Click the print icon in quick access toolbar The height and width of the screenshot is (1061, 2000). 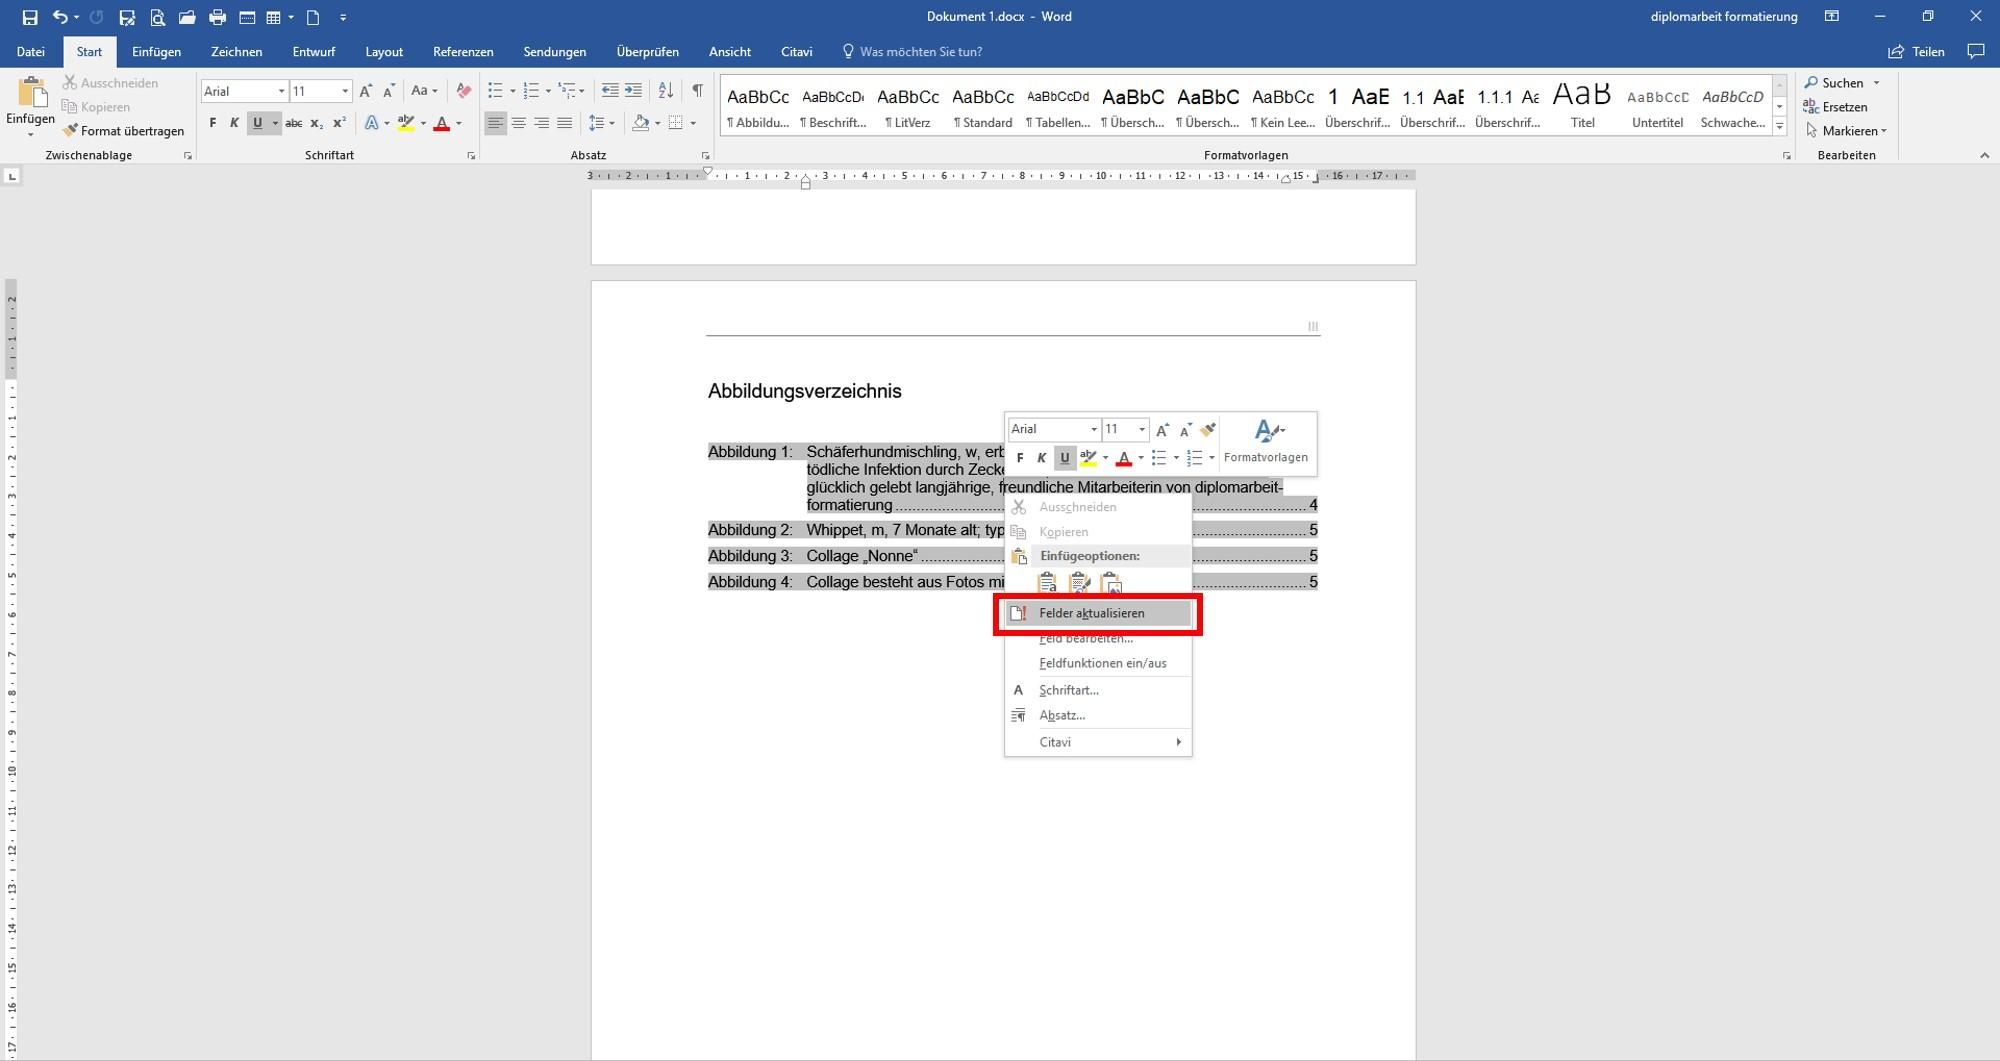[x=217, y=17]
